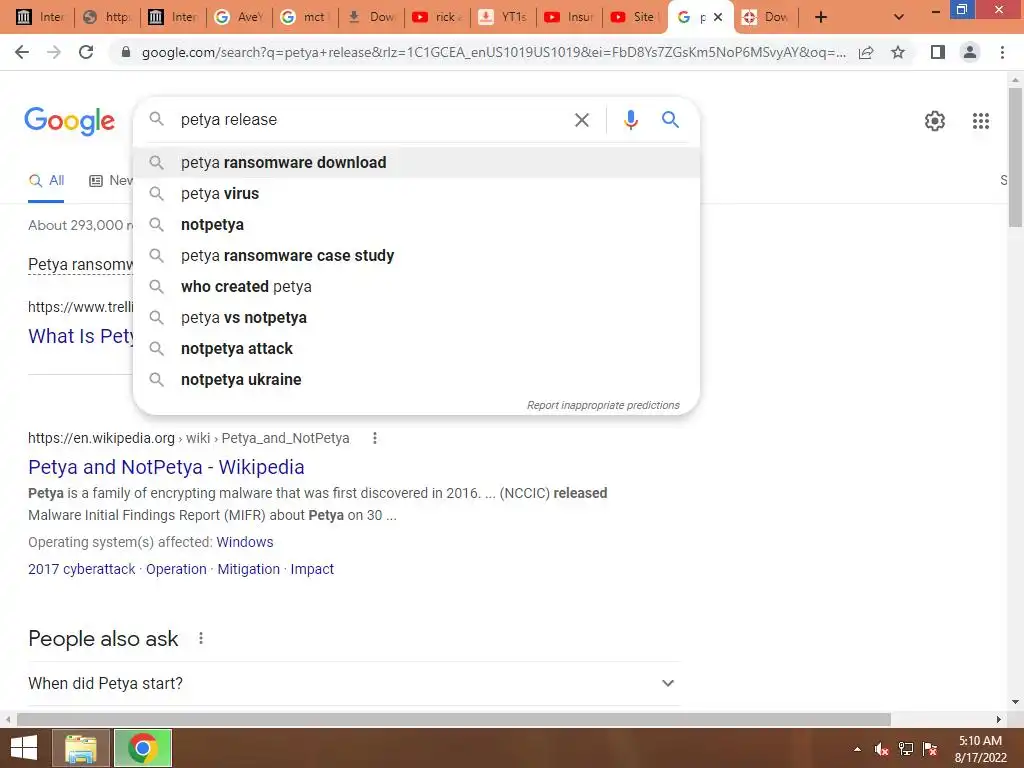This screenshot has width=1024, height=768.
Task: Open the tab search dropdown arrow
Action: pyautogui.click(x=899, y=17)
